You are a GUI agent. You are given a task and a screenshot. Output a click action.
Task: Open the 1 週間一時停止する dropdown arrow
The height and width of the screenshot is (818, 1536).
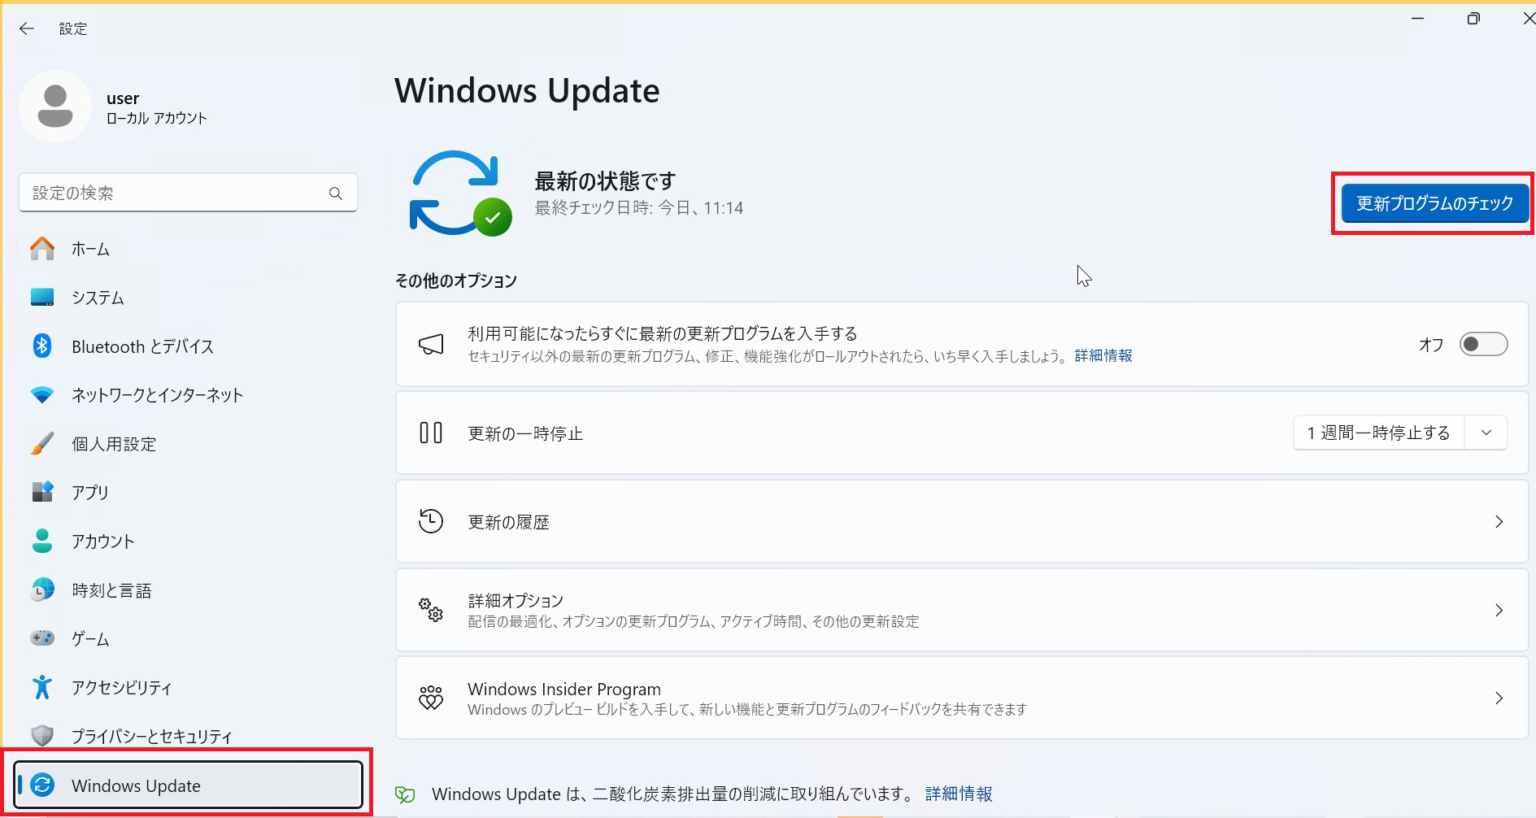[1487, 432]
